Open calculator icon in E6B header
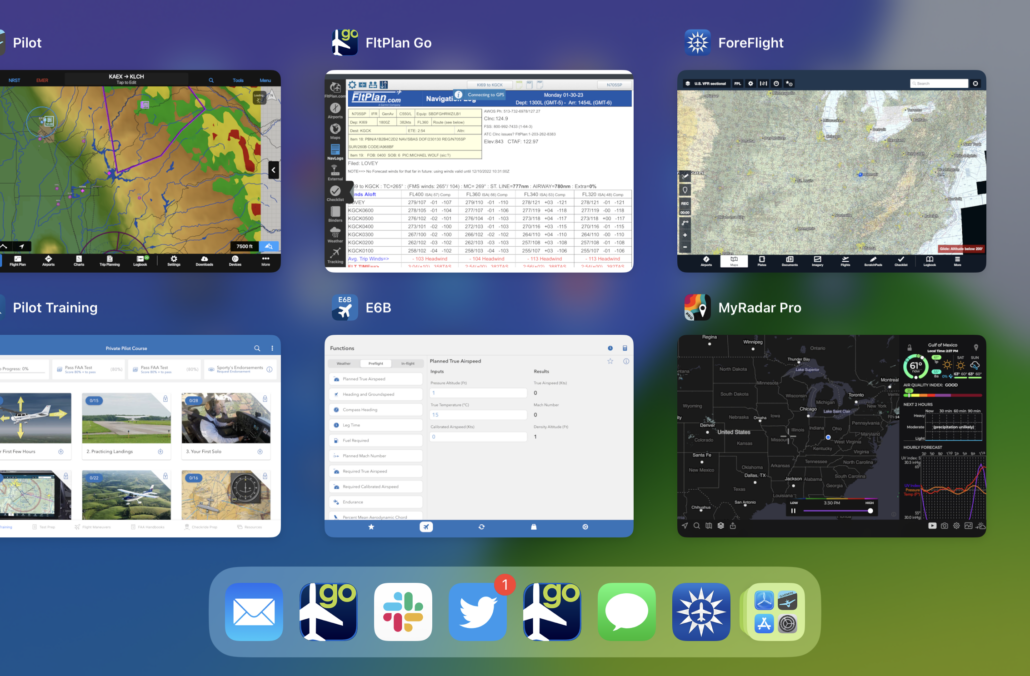Image resolution: width=1030 pixels, height=676 pixels. pyautogui.click(x=625, y=348)
